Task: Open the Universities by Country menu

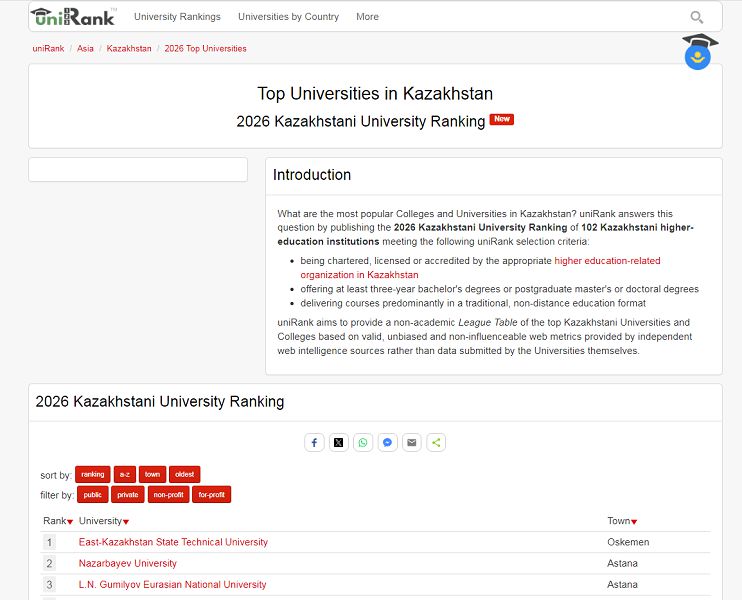Action: 288,17
